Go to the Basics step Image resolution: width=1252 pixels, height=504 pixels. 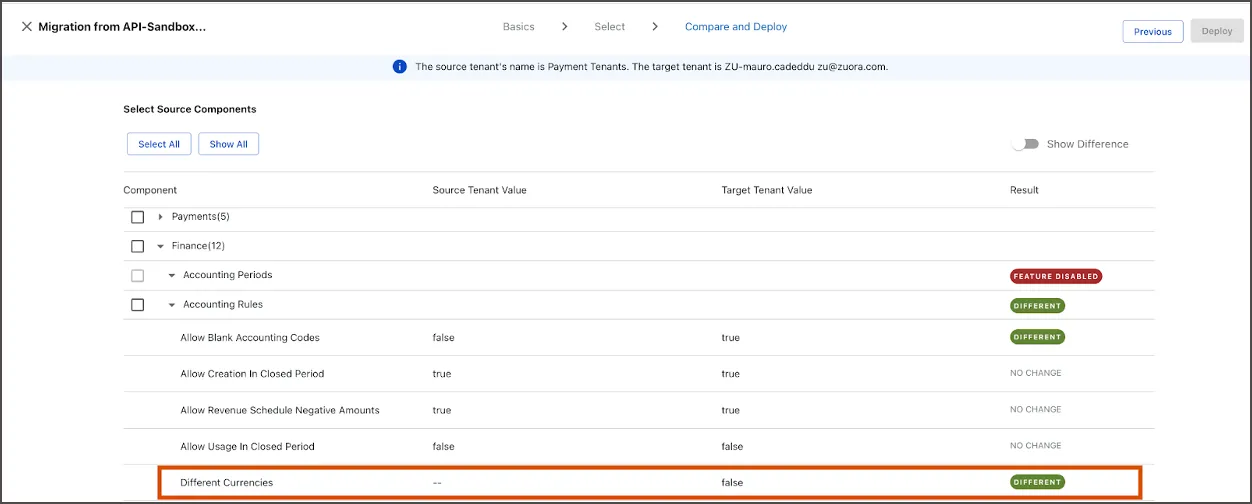coord(518,27)
